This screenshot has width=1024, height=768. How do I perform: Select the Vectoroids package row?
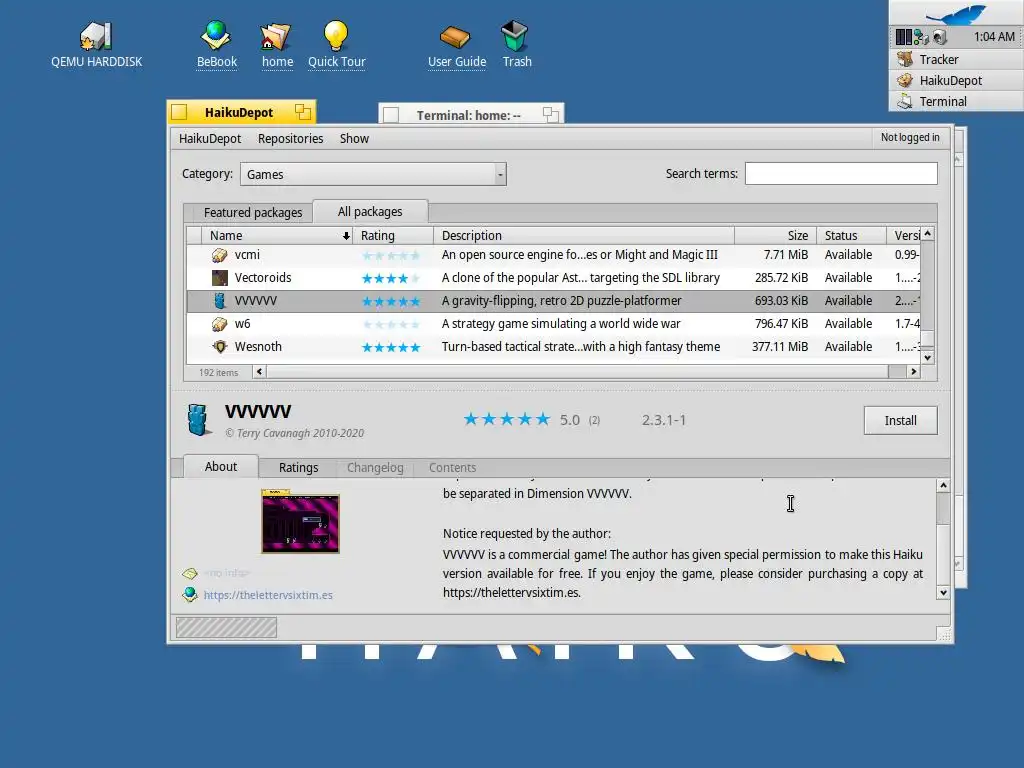pos(553,278)
